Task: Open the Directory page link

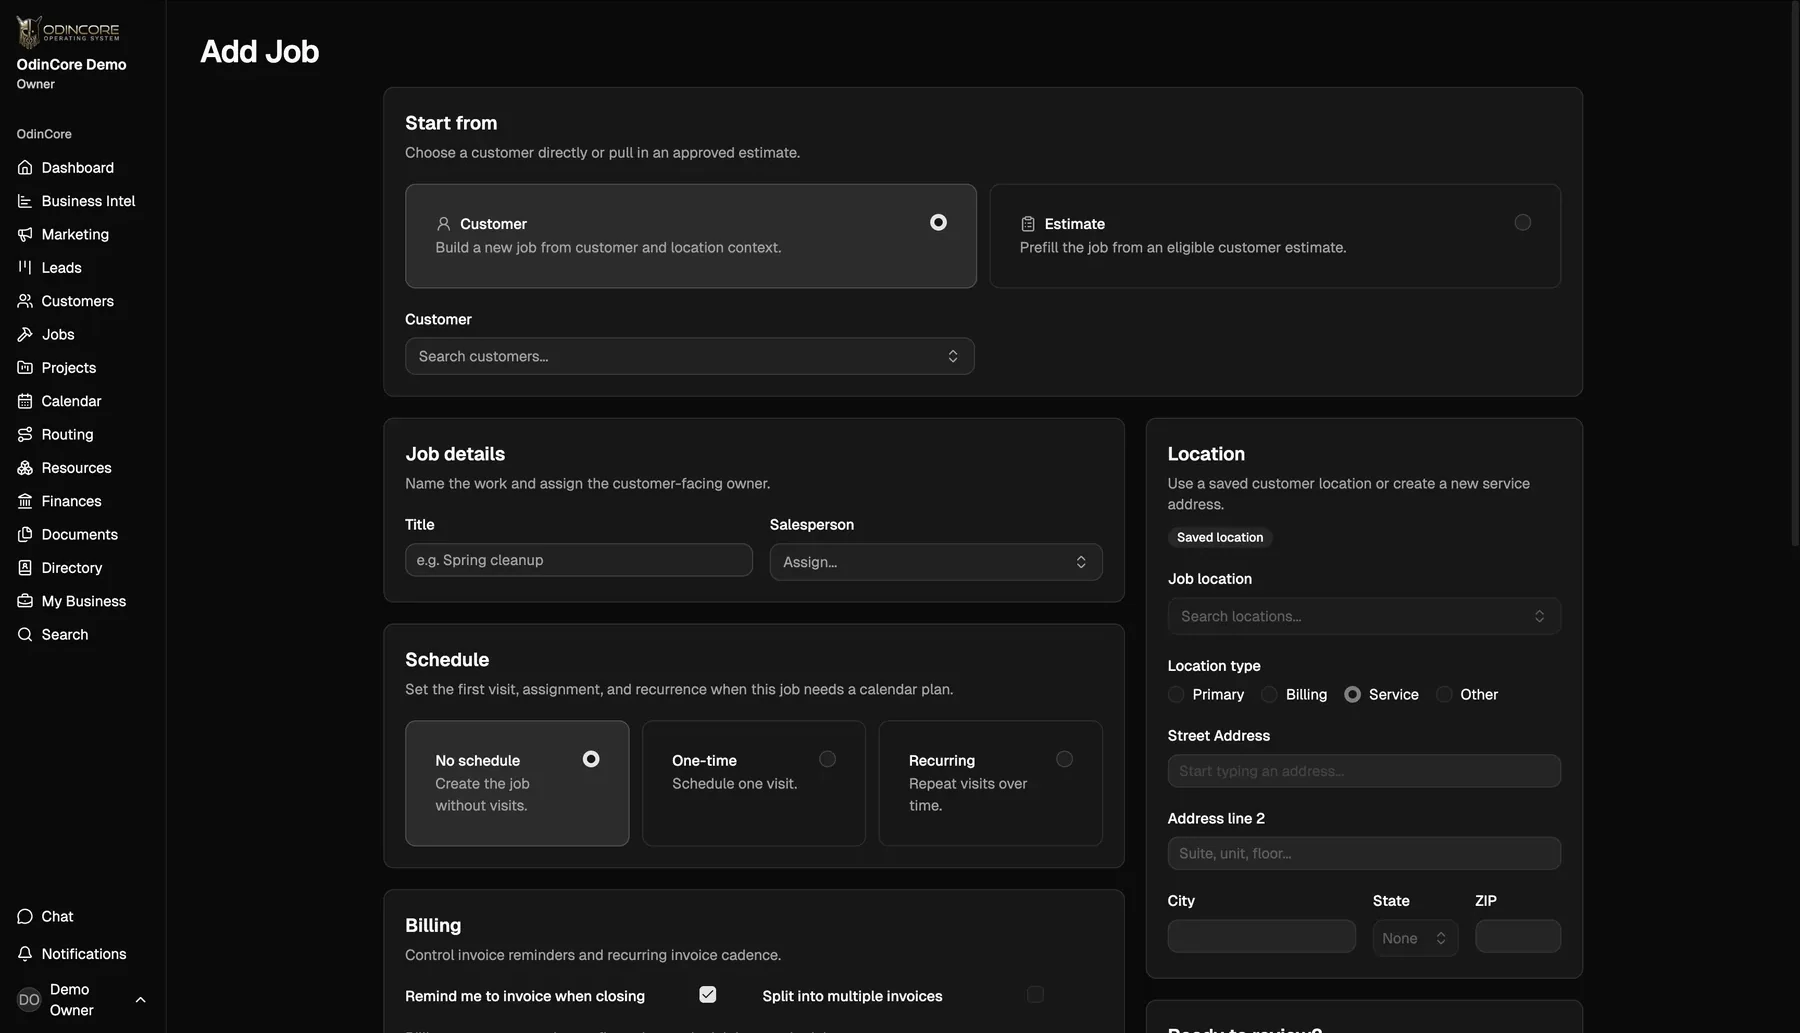Action: (72, 568)
